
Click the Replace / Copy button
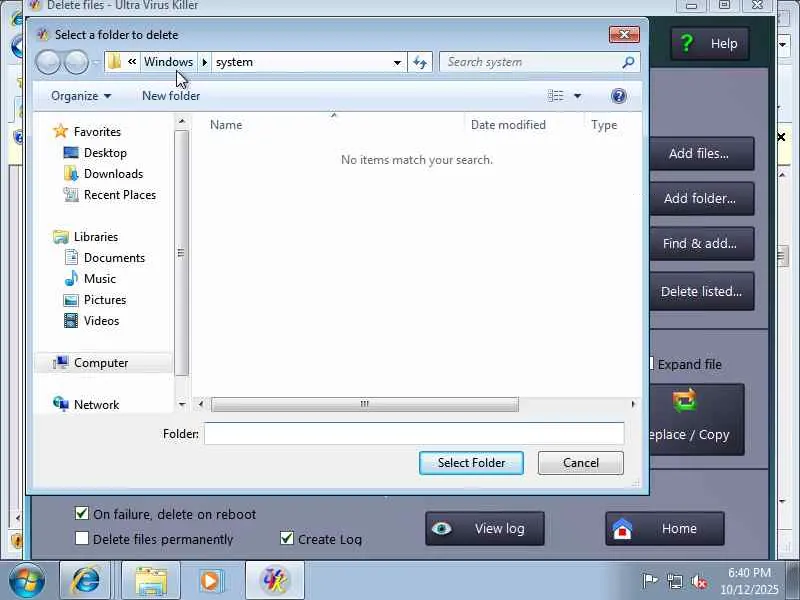click(x=697, y=420)
